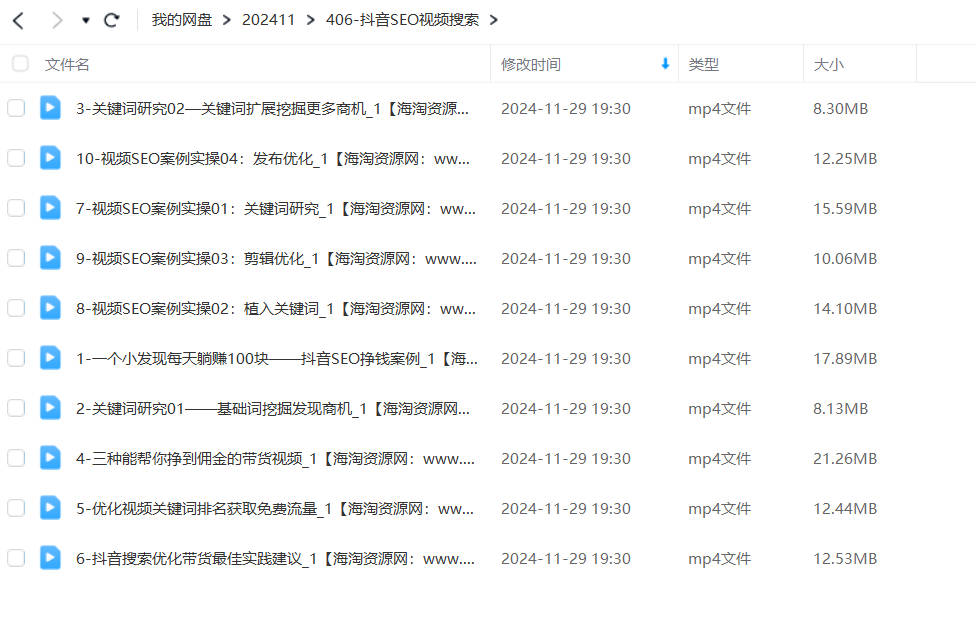This screenshot has width=976, height=617.
Task: Click size value 14.10MB
Action: click(845, 309)
